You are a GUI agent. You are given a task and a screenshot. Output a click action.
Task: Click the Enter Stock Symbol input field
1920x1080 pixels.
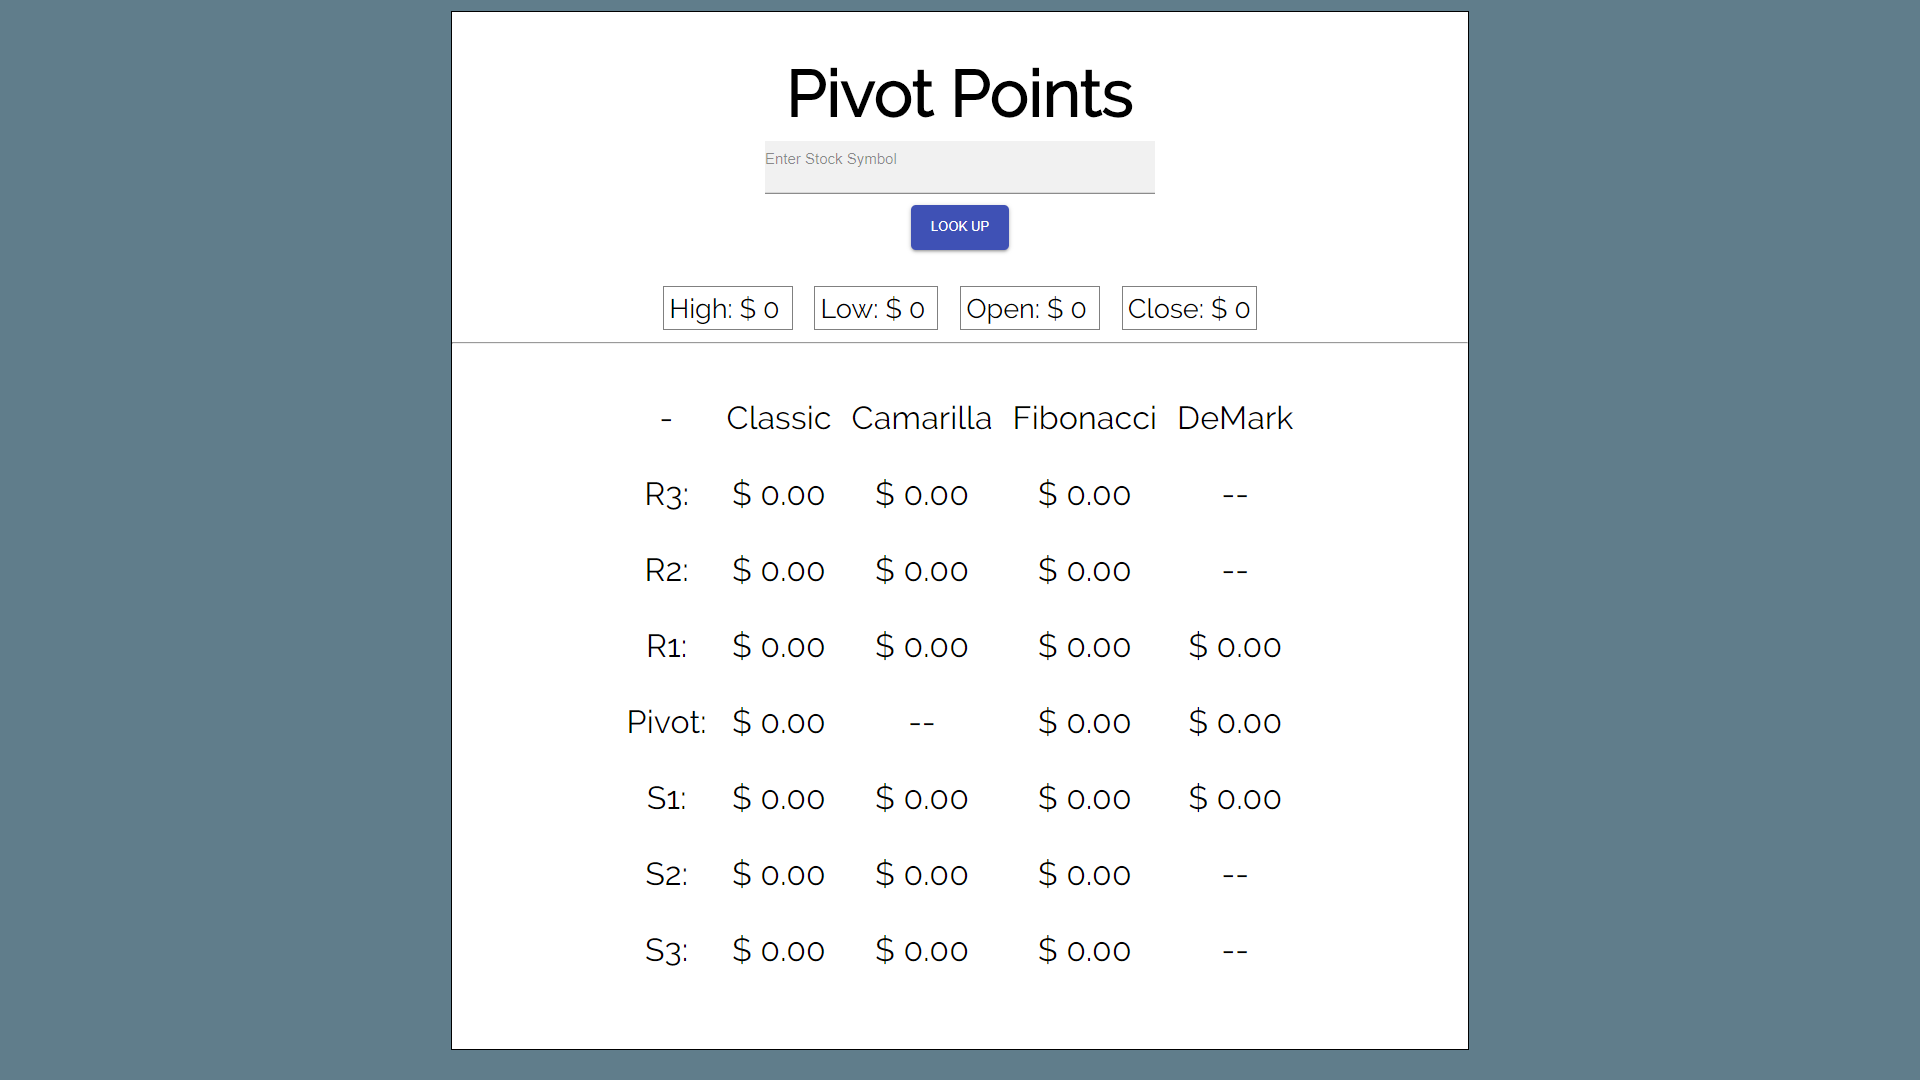[x=959, y=167]
